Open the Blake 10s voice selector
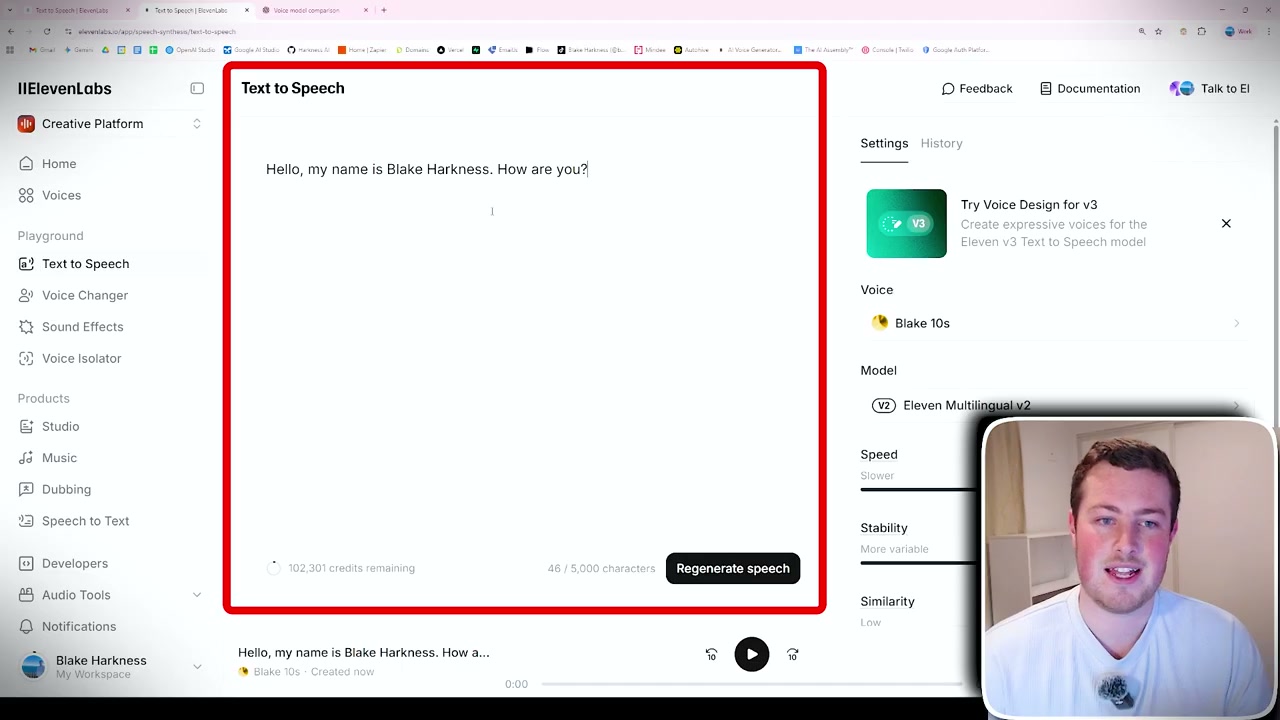1280x720 pixels. (x=1055, y=323)
